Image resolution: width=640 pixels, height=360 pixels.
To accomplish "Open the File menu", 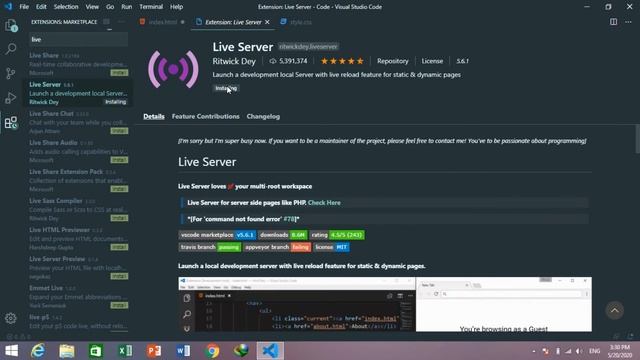I will [x=24, y=7].
